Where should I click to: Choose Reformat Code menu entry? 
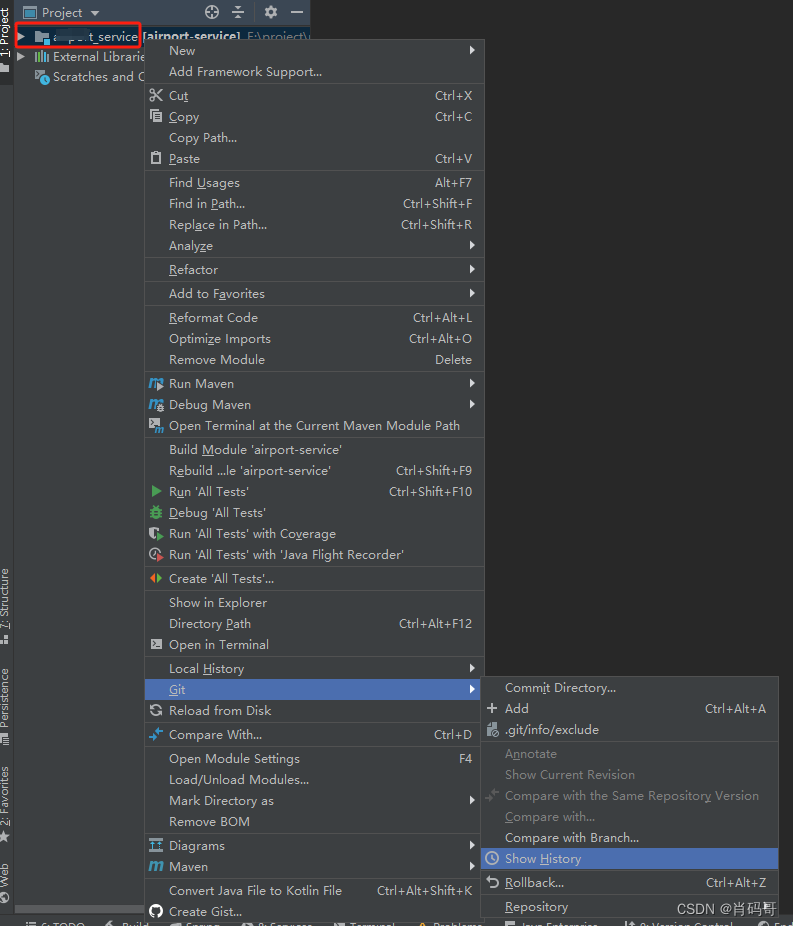[315, 317]
